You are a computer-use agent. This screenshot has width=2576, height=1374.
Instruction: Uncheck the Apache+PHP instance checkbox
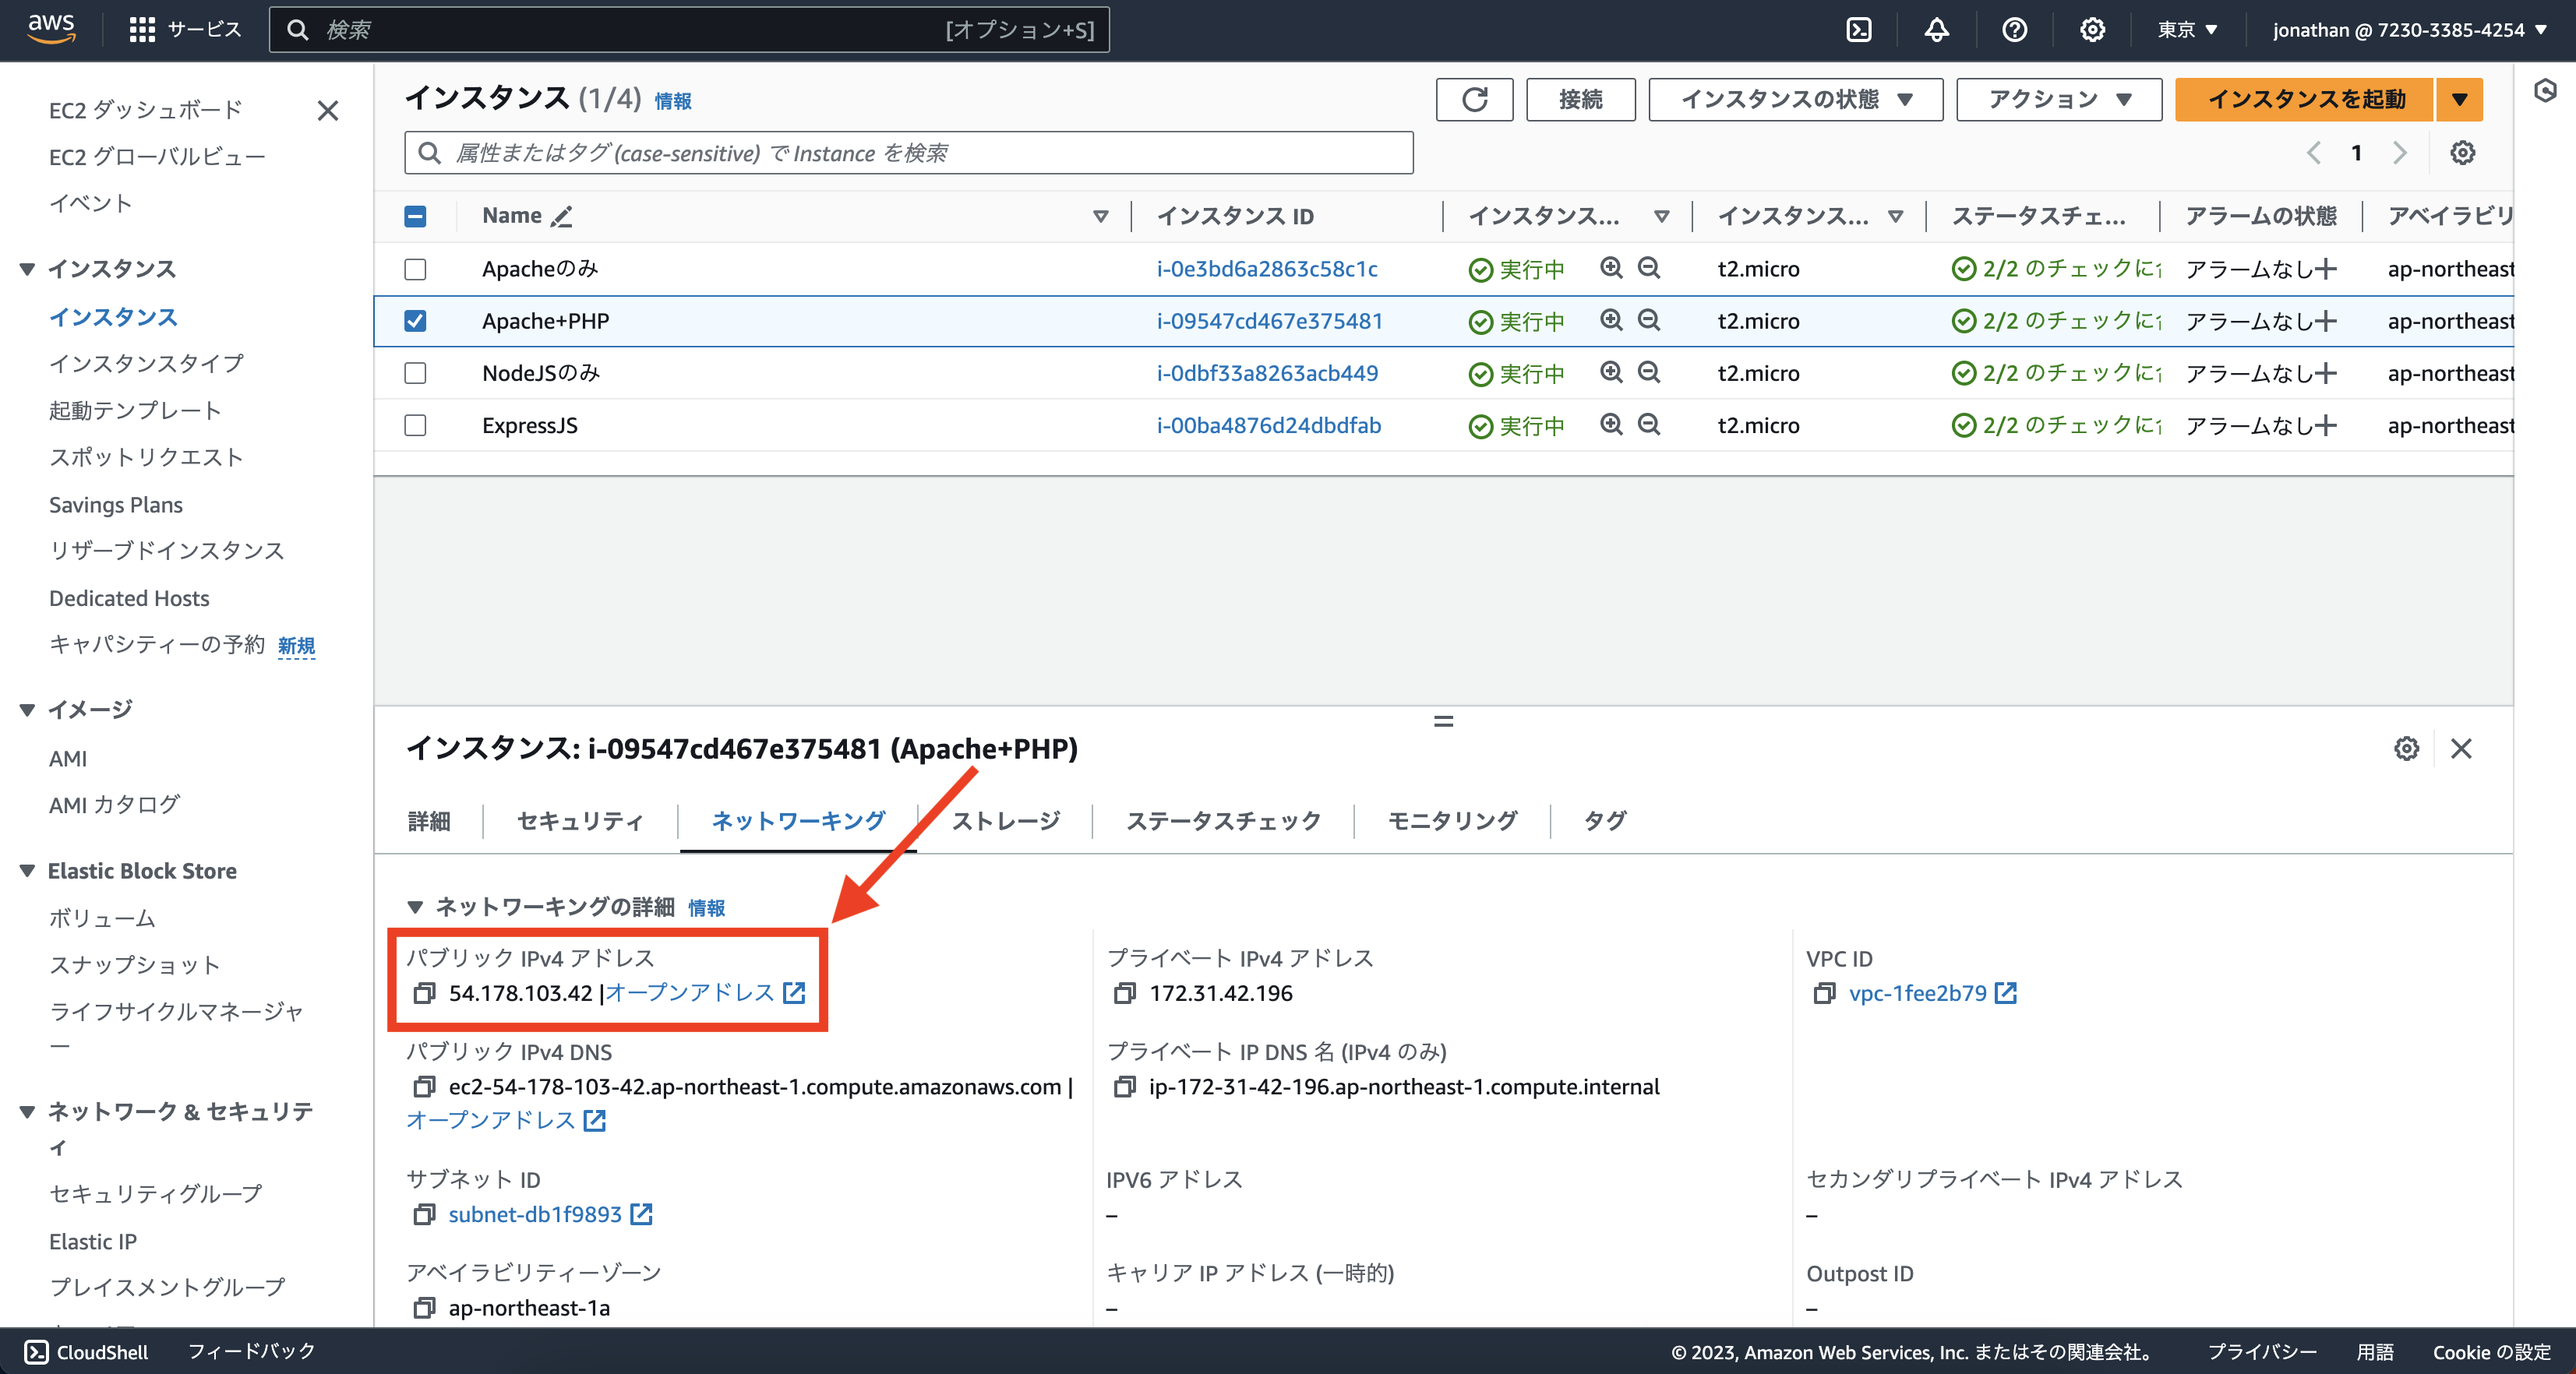[x=415, y=321]
